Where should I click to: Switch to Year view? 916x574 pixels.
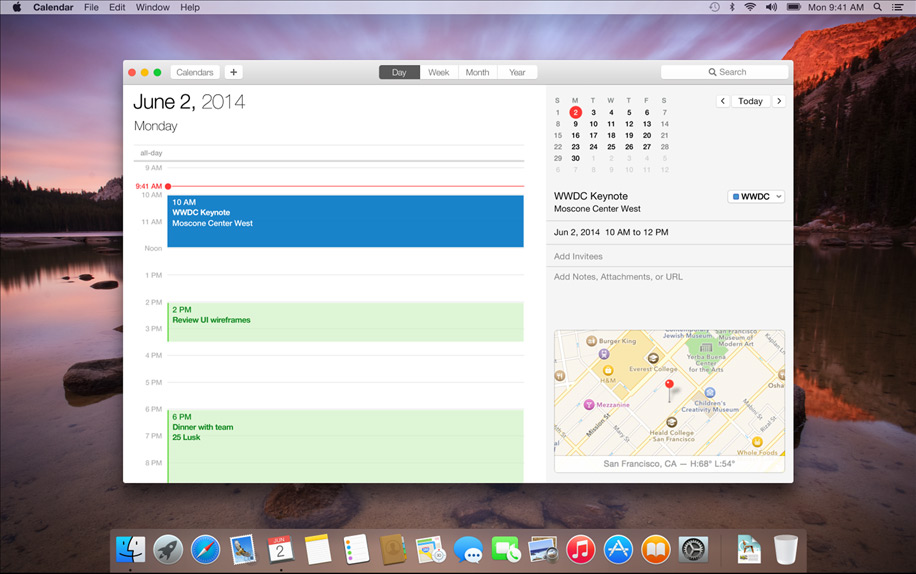[517, 72]
